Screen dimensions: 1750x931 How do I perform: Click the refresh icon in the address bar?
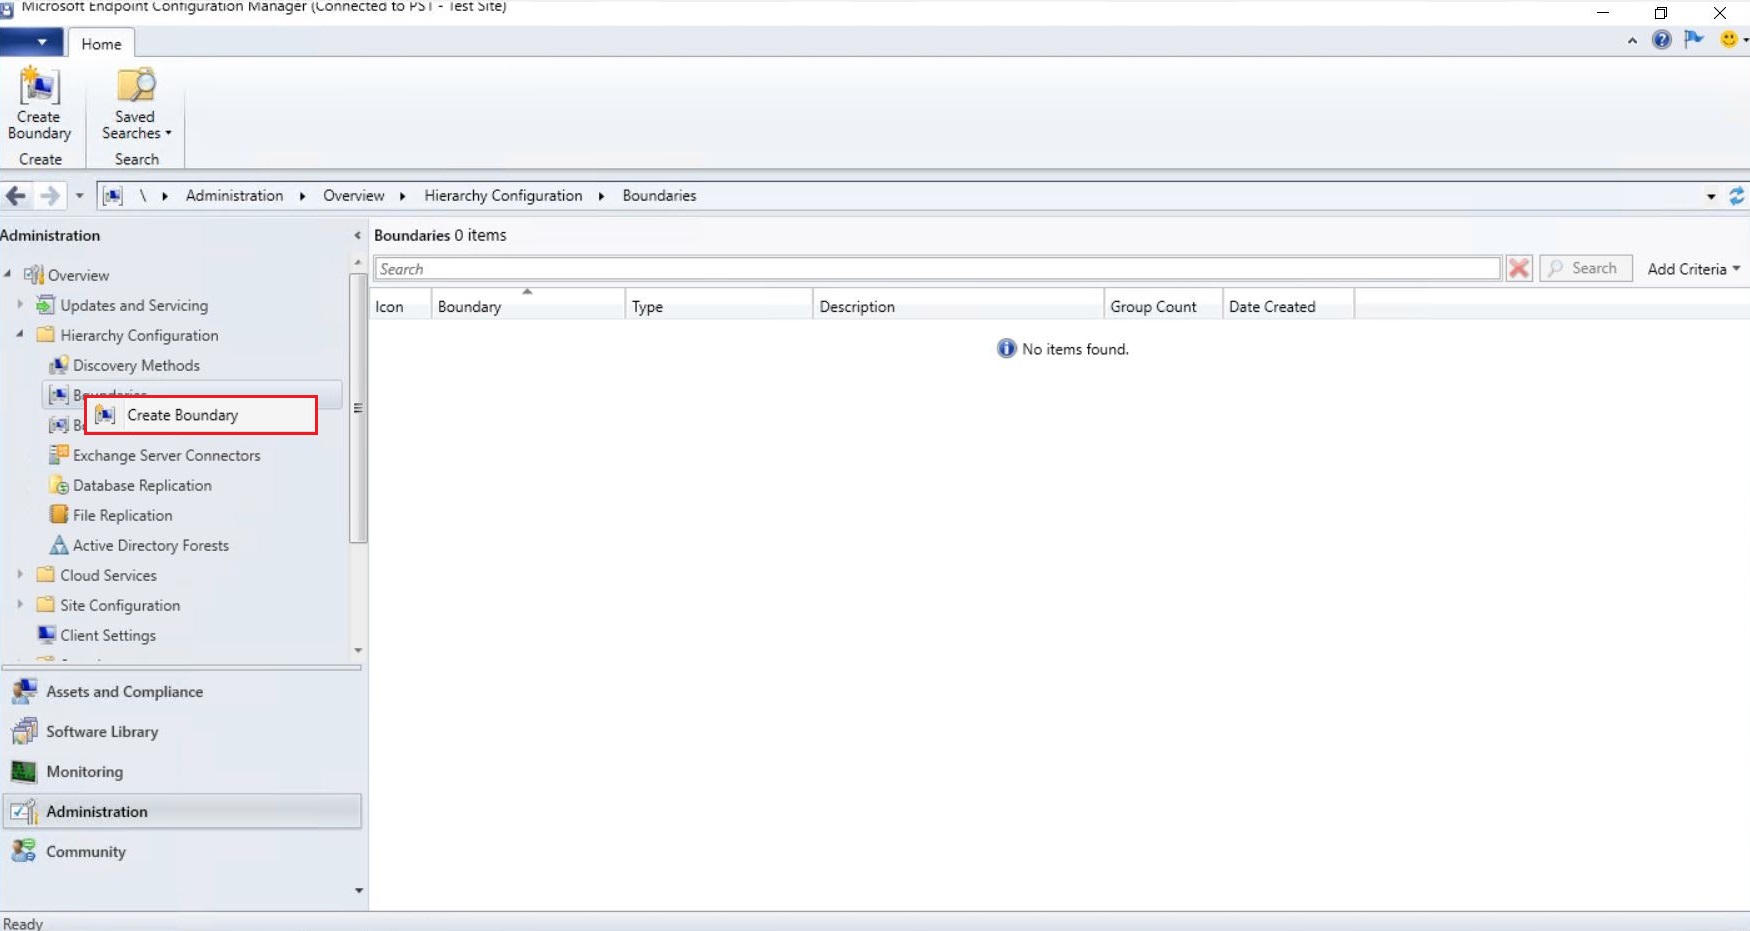[x=1736, y=196]
